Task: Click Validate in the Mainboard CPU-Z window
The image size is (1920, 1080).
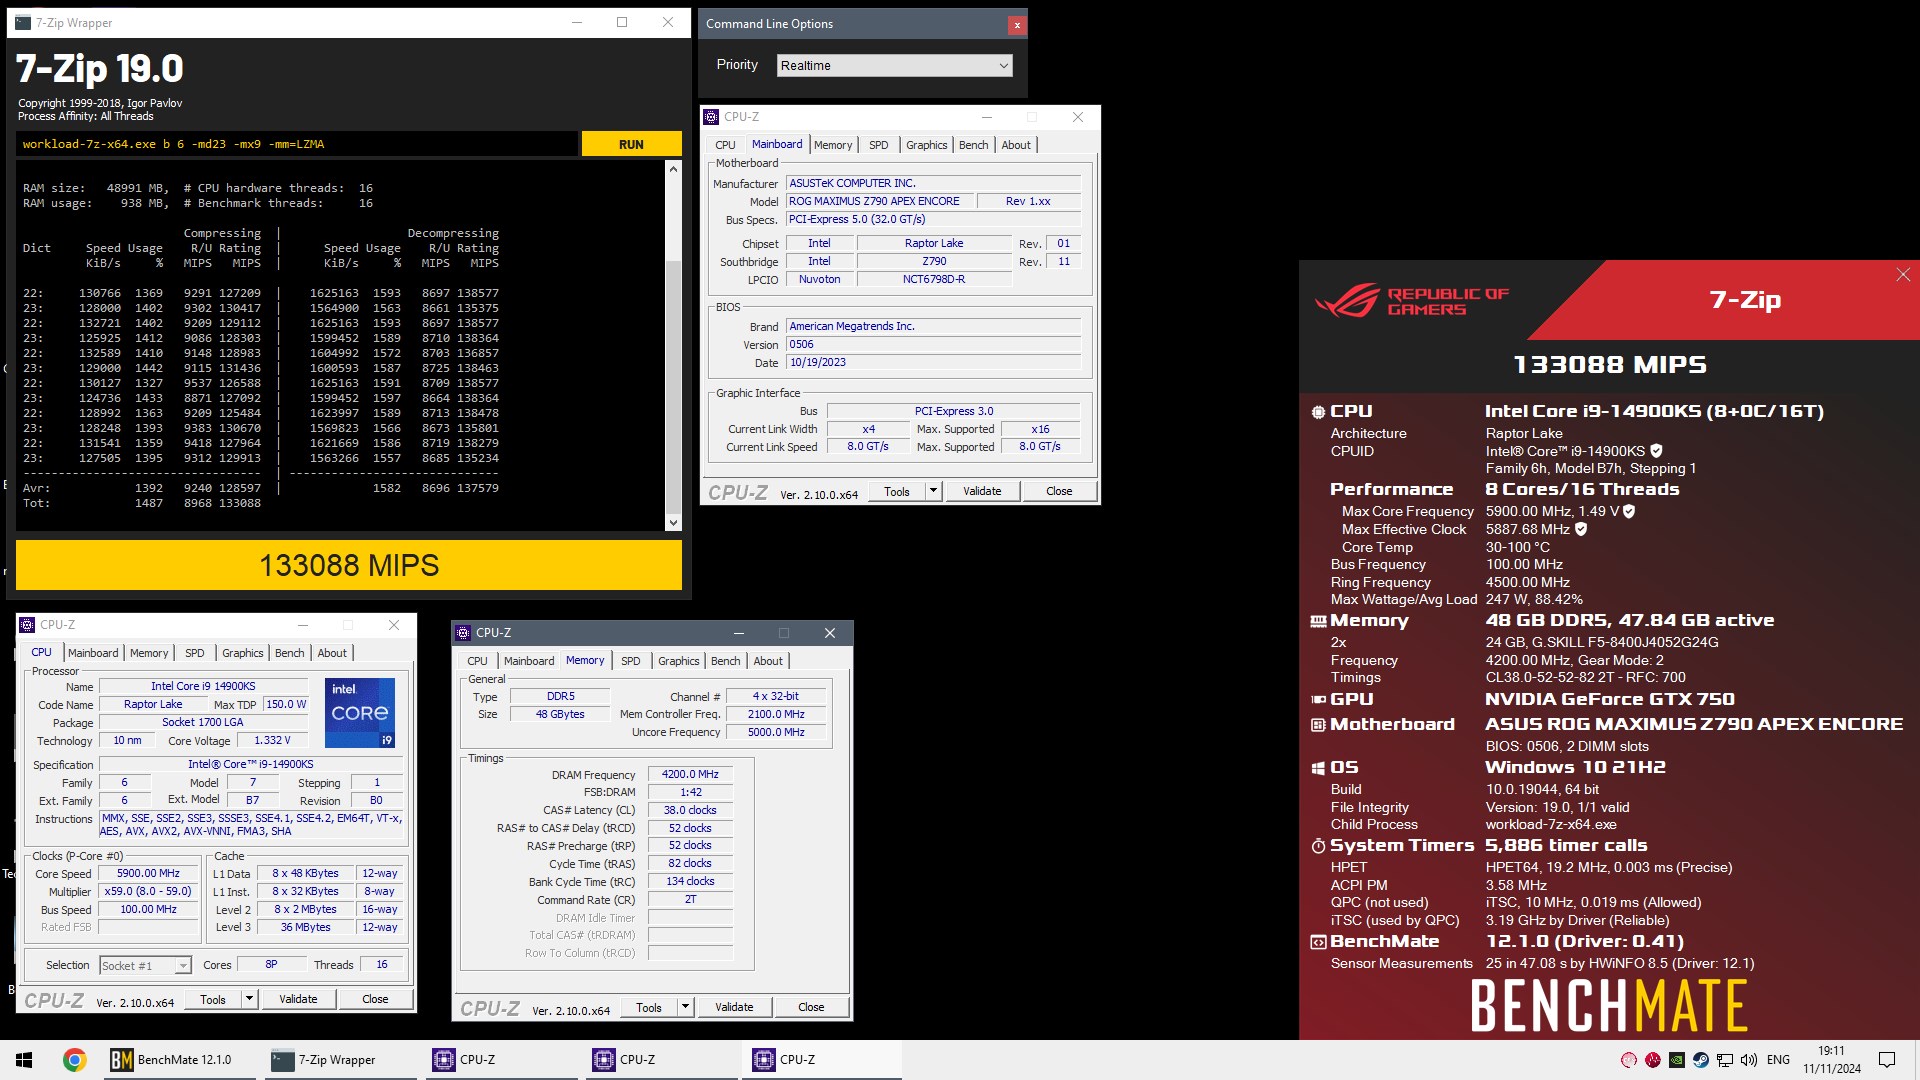Action: 982,491
